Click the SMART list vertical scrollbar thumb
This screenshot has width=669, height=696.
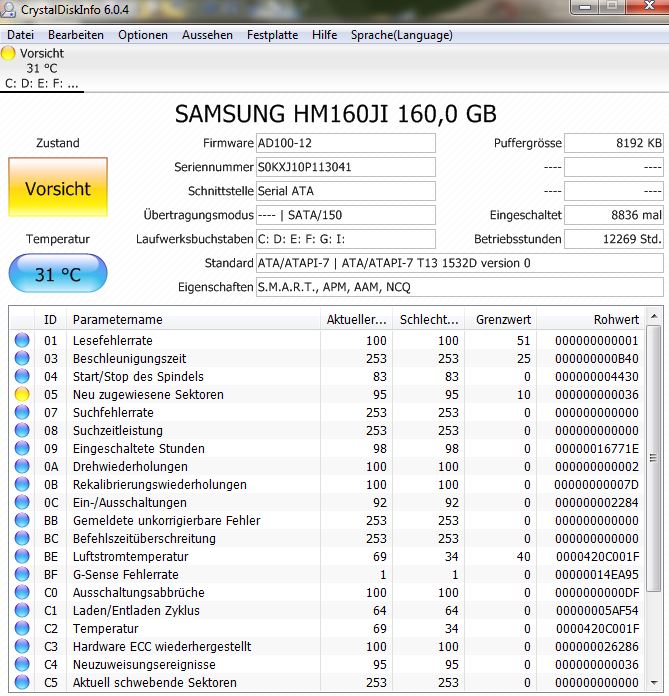653,458
